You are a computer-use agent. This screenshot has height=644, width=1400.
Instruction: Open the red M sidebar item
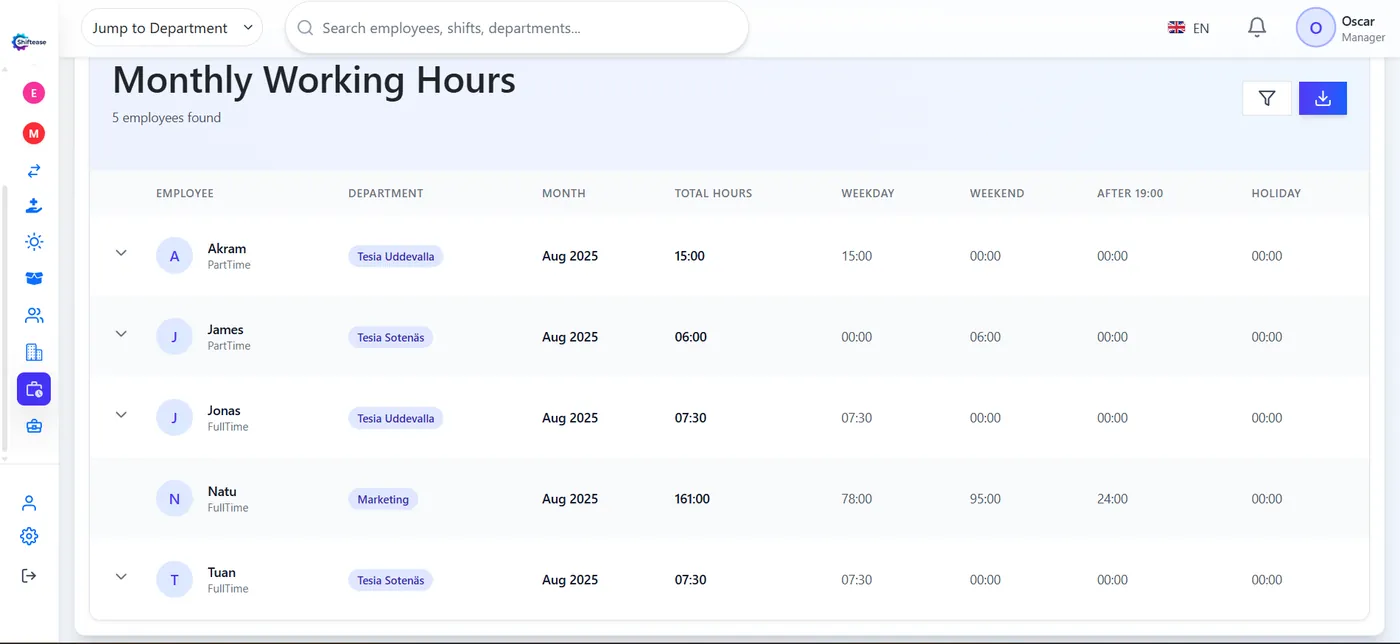pyautogui.click(x=34, y=133)
